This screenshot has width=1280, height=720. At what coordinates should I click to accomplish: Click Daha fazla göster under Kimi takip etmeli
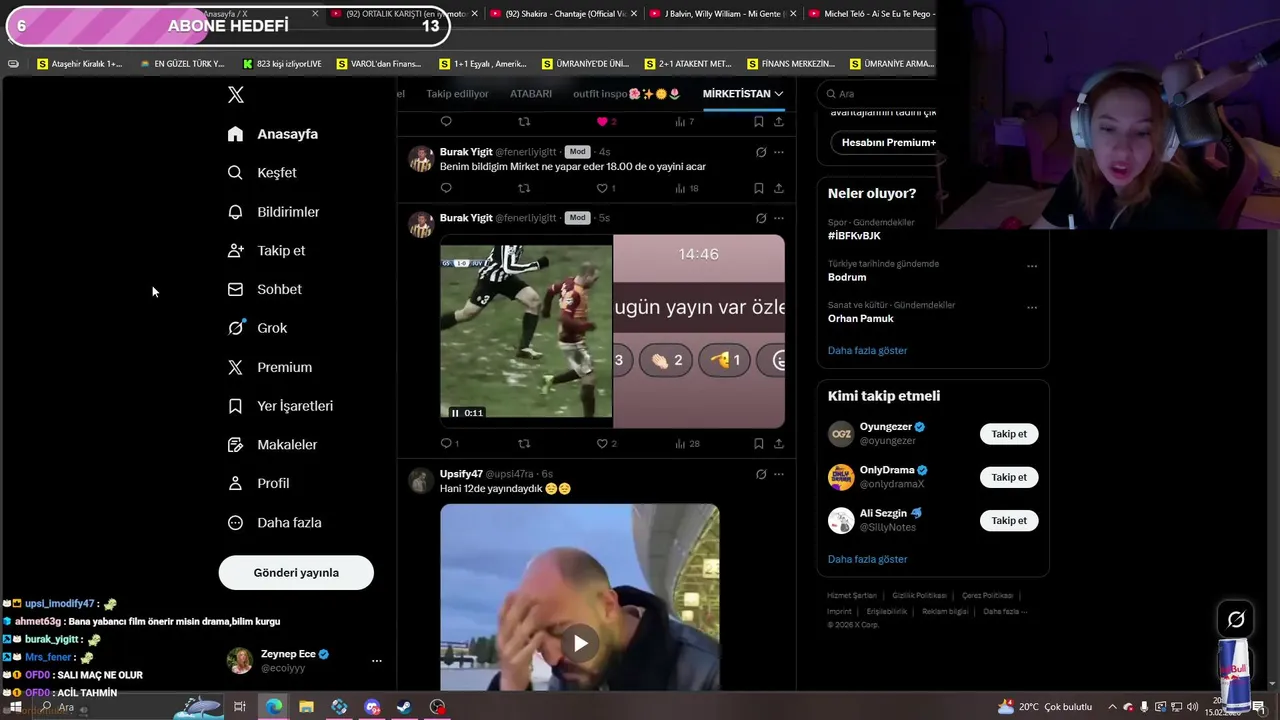pyautogui.click(x=867, y=559)
